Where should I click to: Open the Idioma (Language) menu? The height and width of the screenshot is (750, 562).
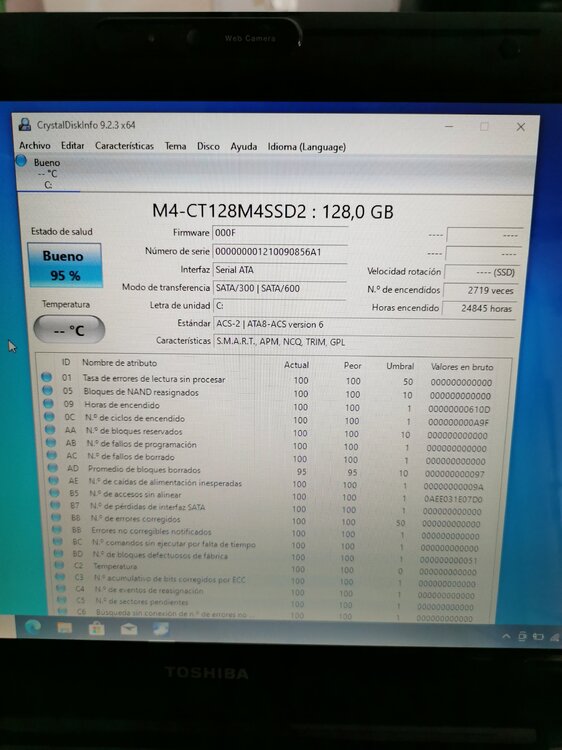pyautogui.click(x=307, y=147)
